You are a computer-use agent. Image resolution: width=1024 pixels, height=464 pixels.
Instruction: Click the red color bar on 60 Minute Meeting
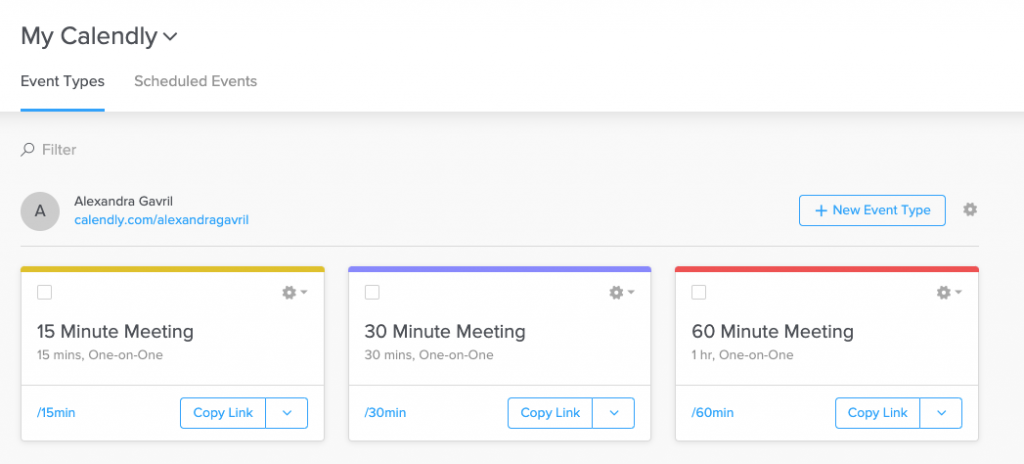827,269
